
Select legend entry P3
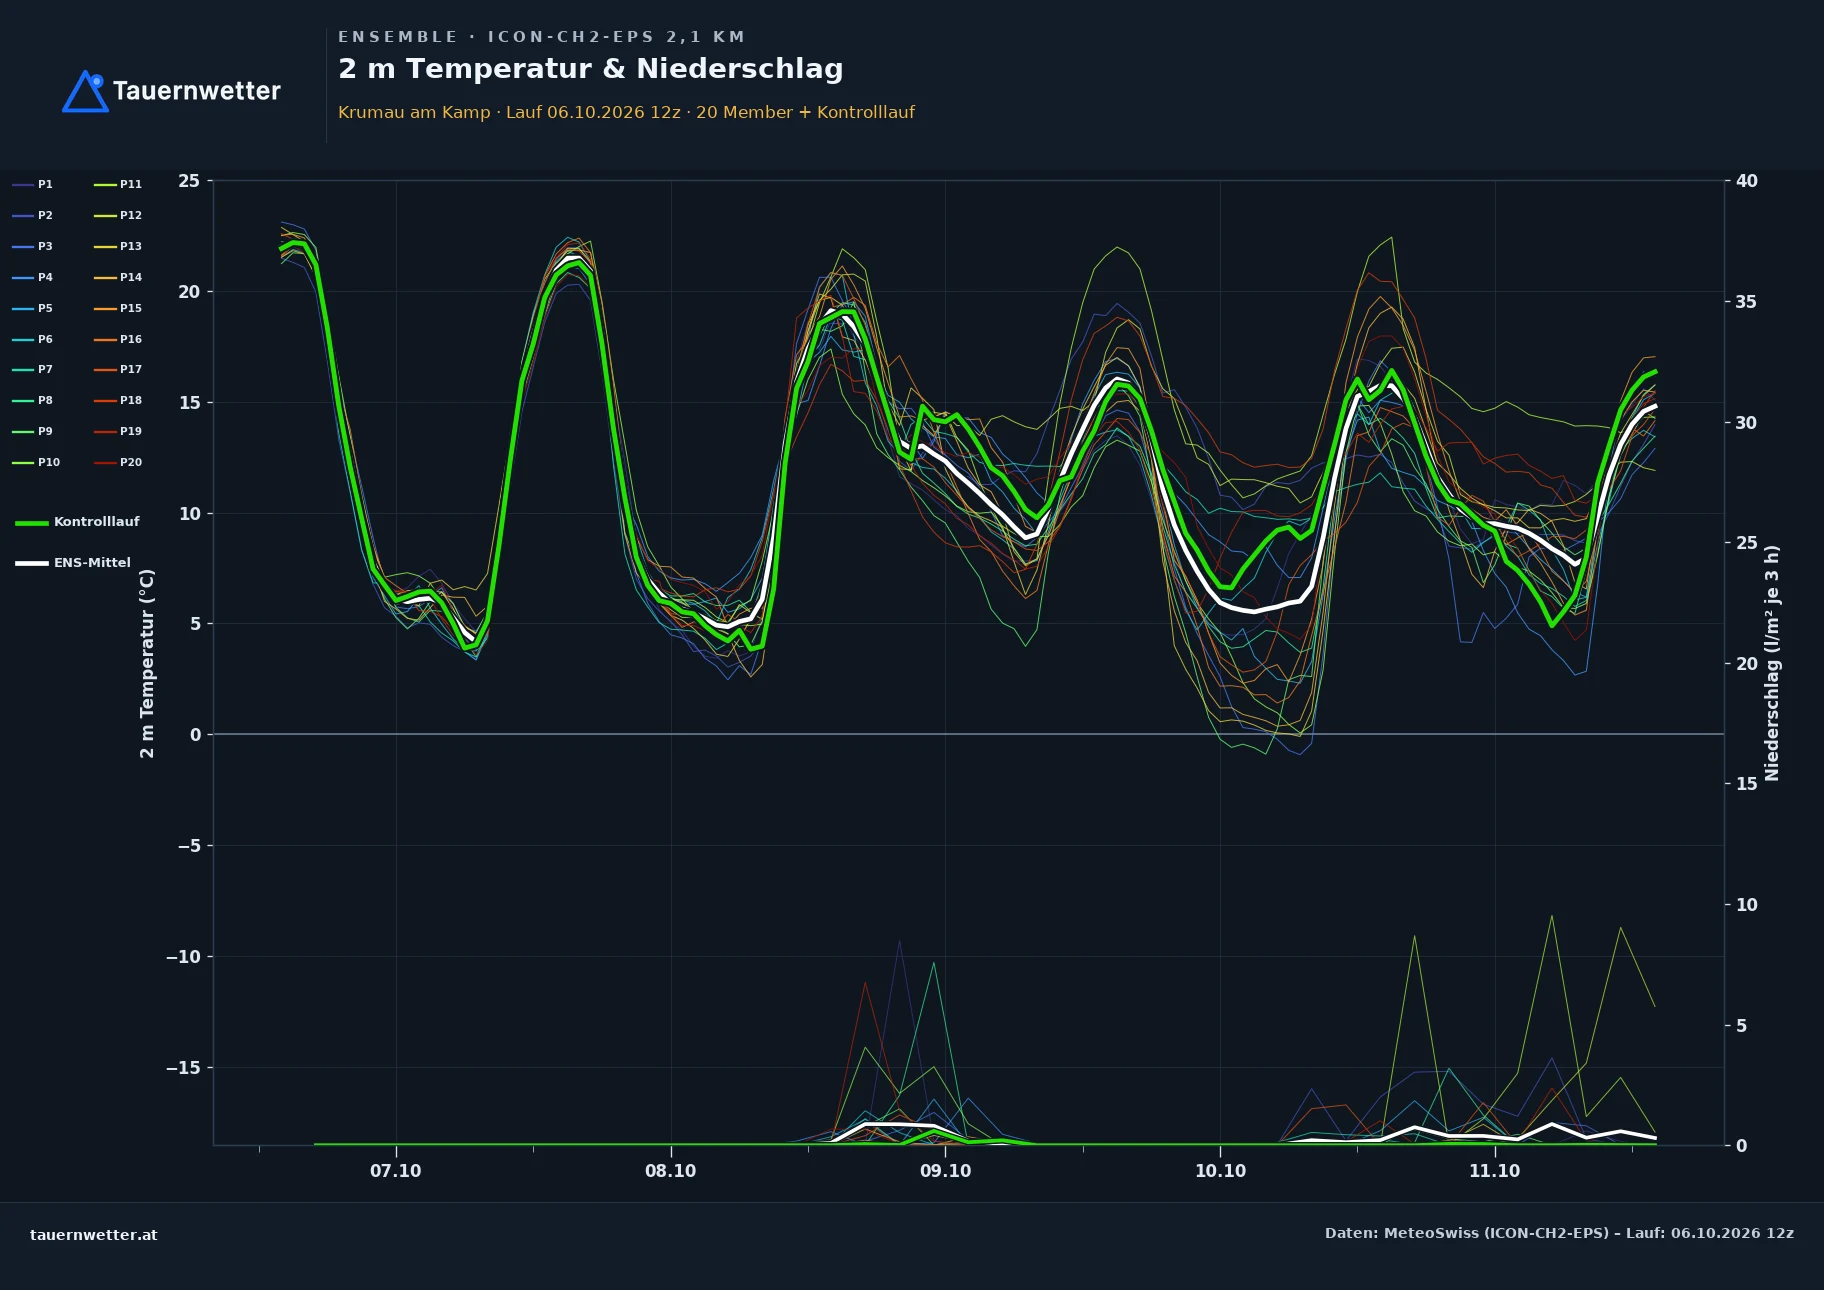[32, 246]
